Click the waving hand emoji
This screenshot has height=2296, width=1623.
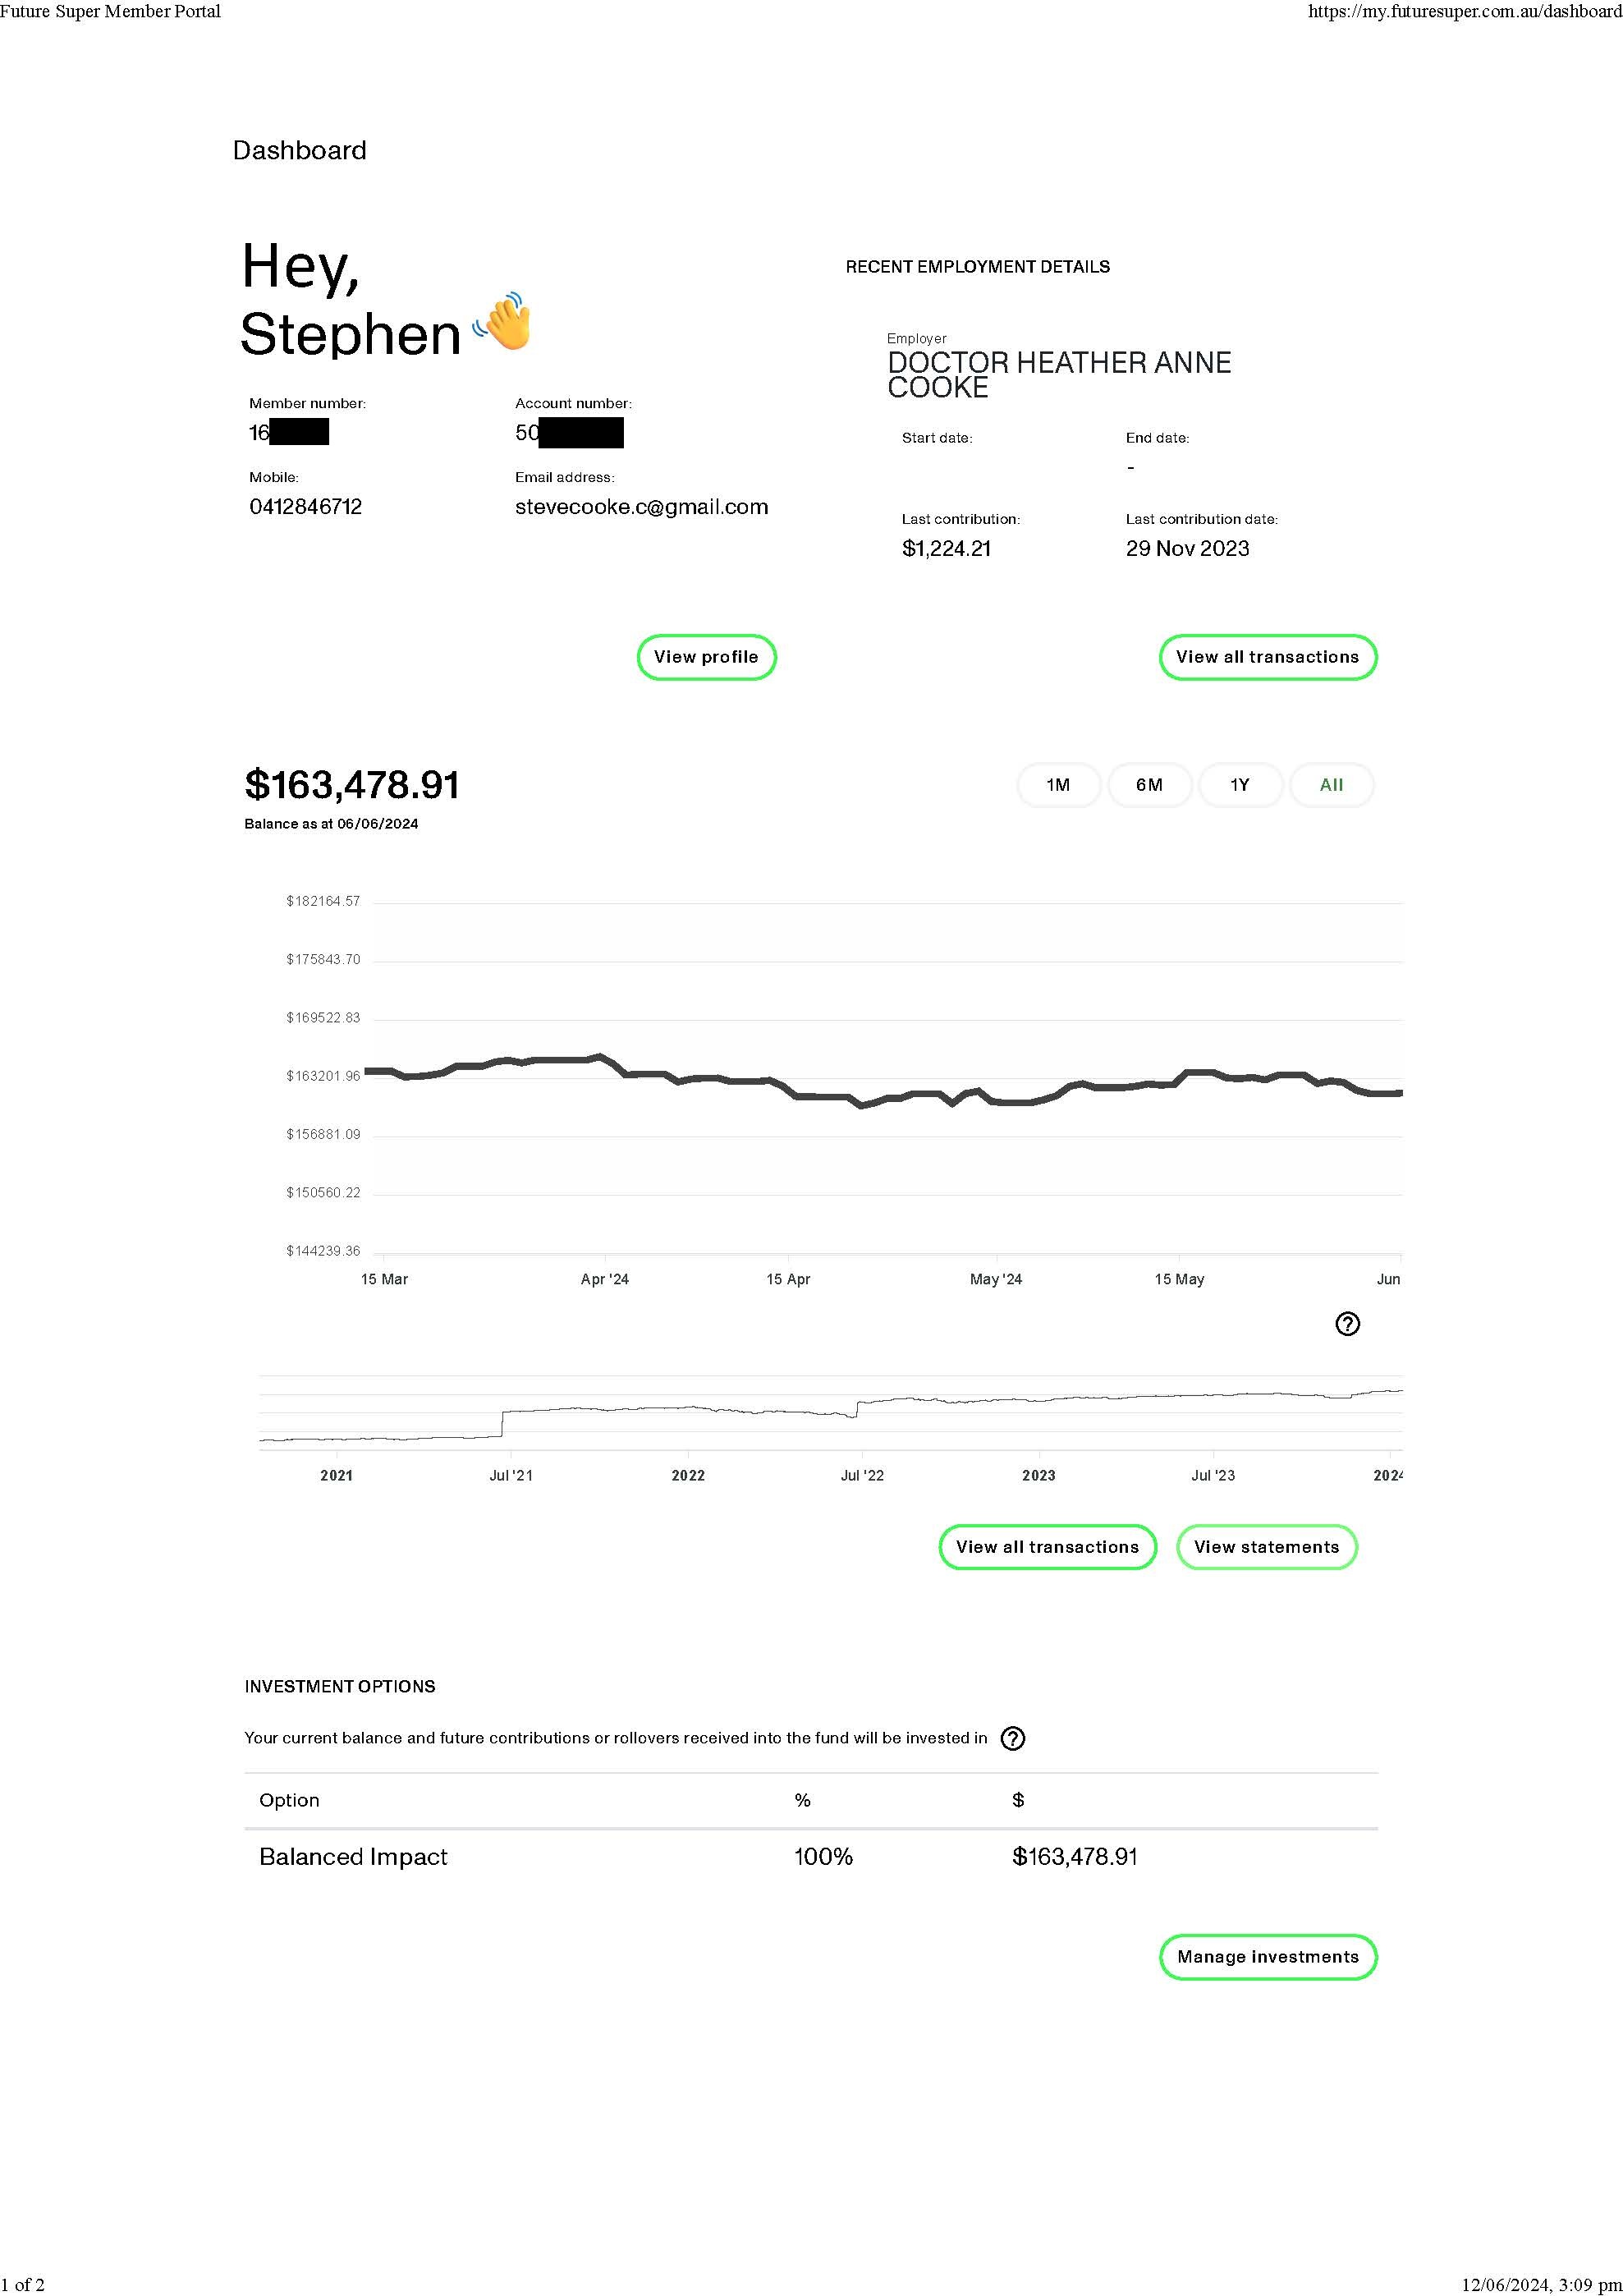click(505, 322)
